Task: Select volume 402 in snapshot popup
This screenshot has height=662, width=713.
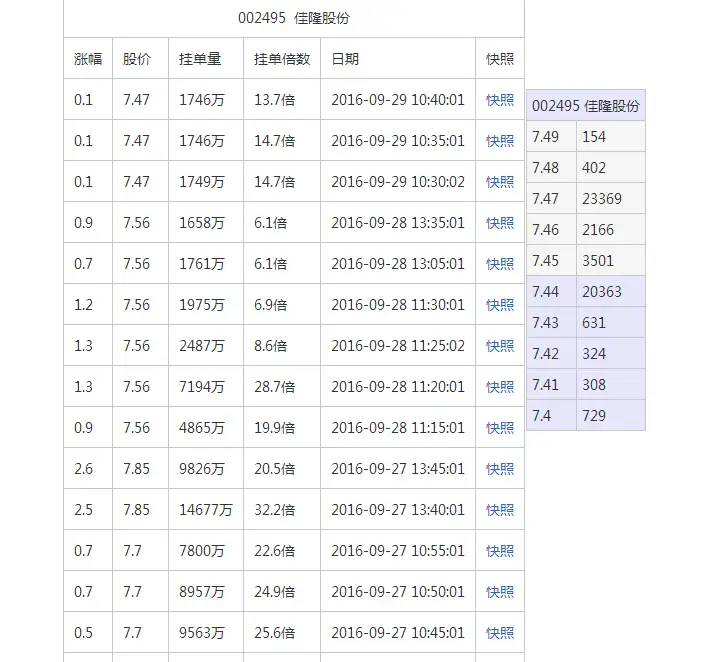Action: pos(611,167)
